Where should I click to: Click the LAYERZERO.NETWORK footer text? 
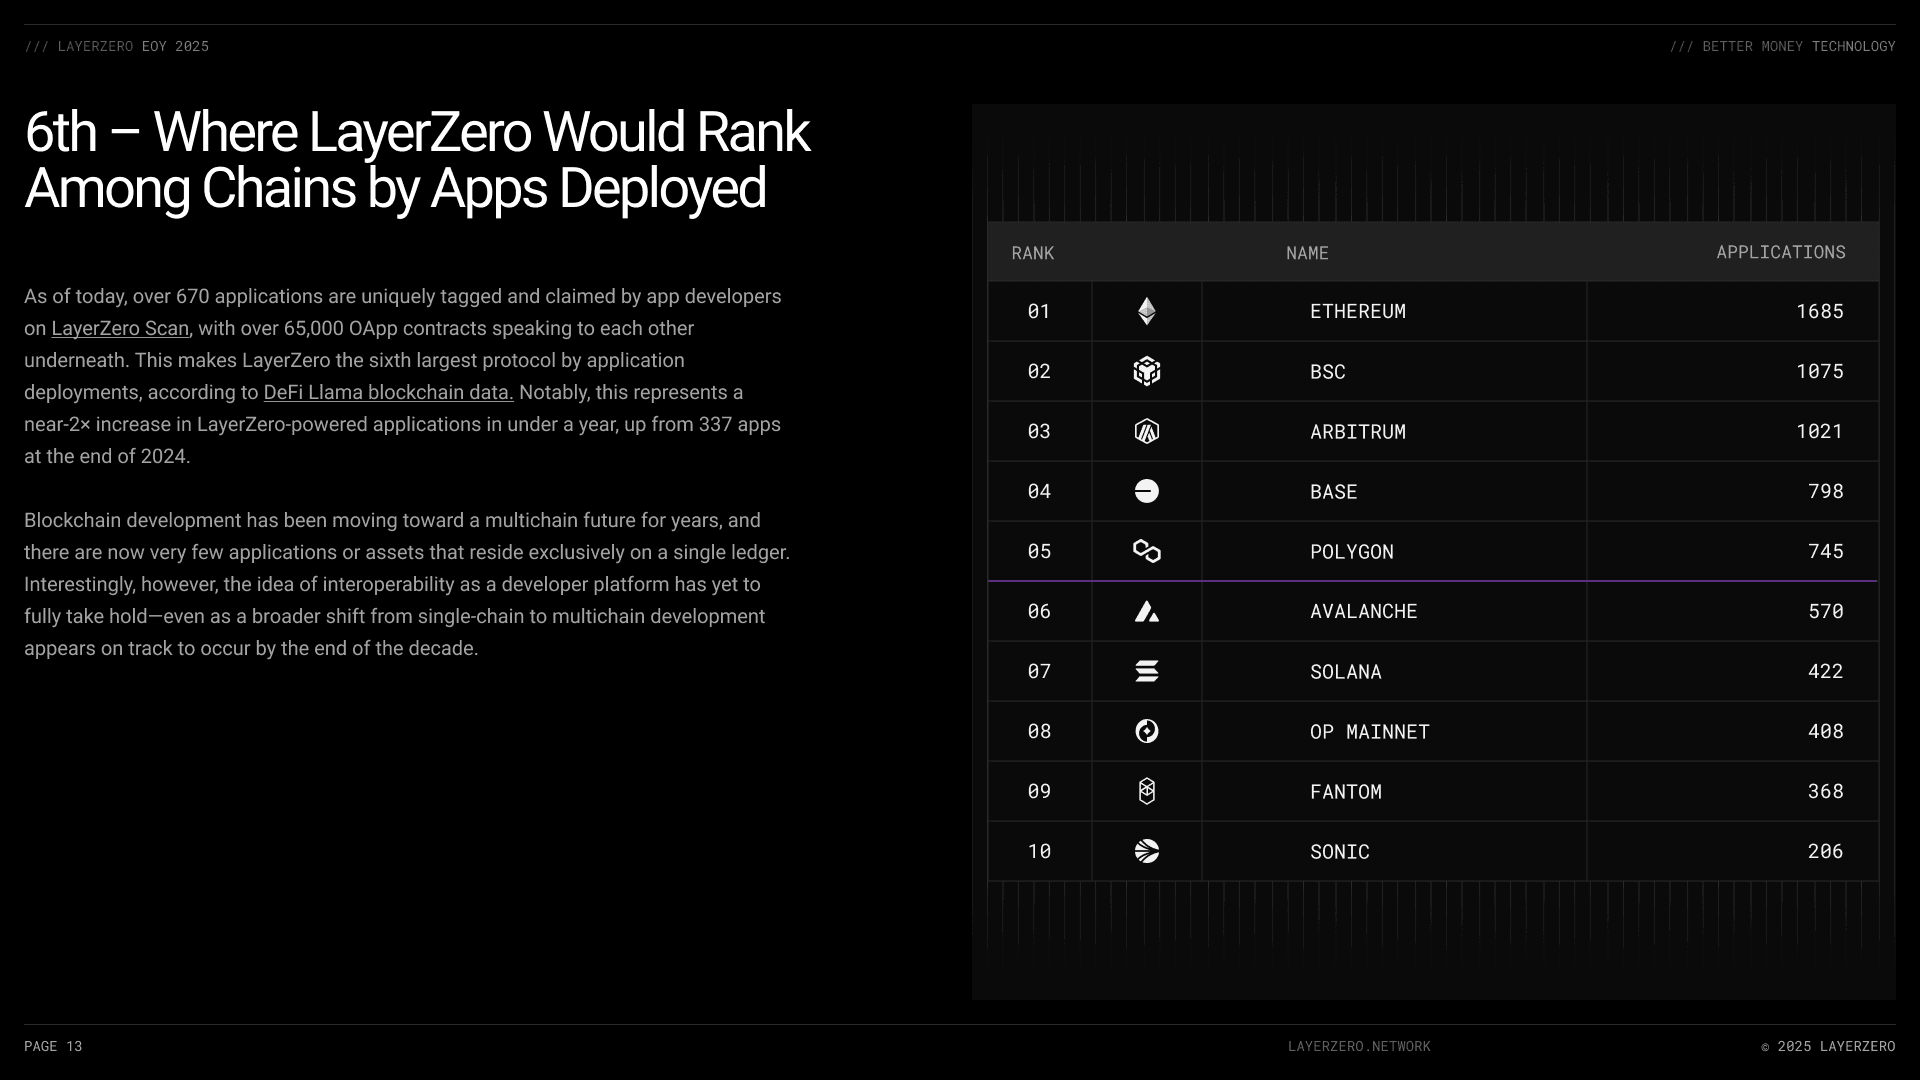click(1359, 1046)
